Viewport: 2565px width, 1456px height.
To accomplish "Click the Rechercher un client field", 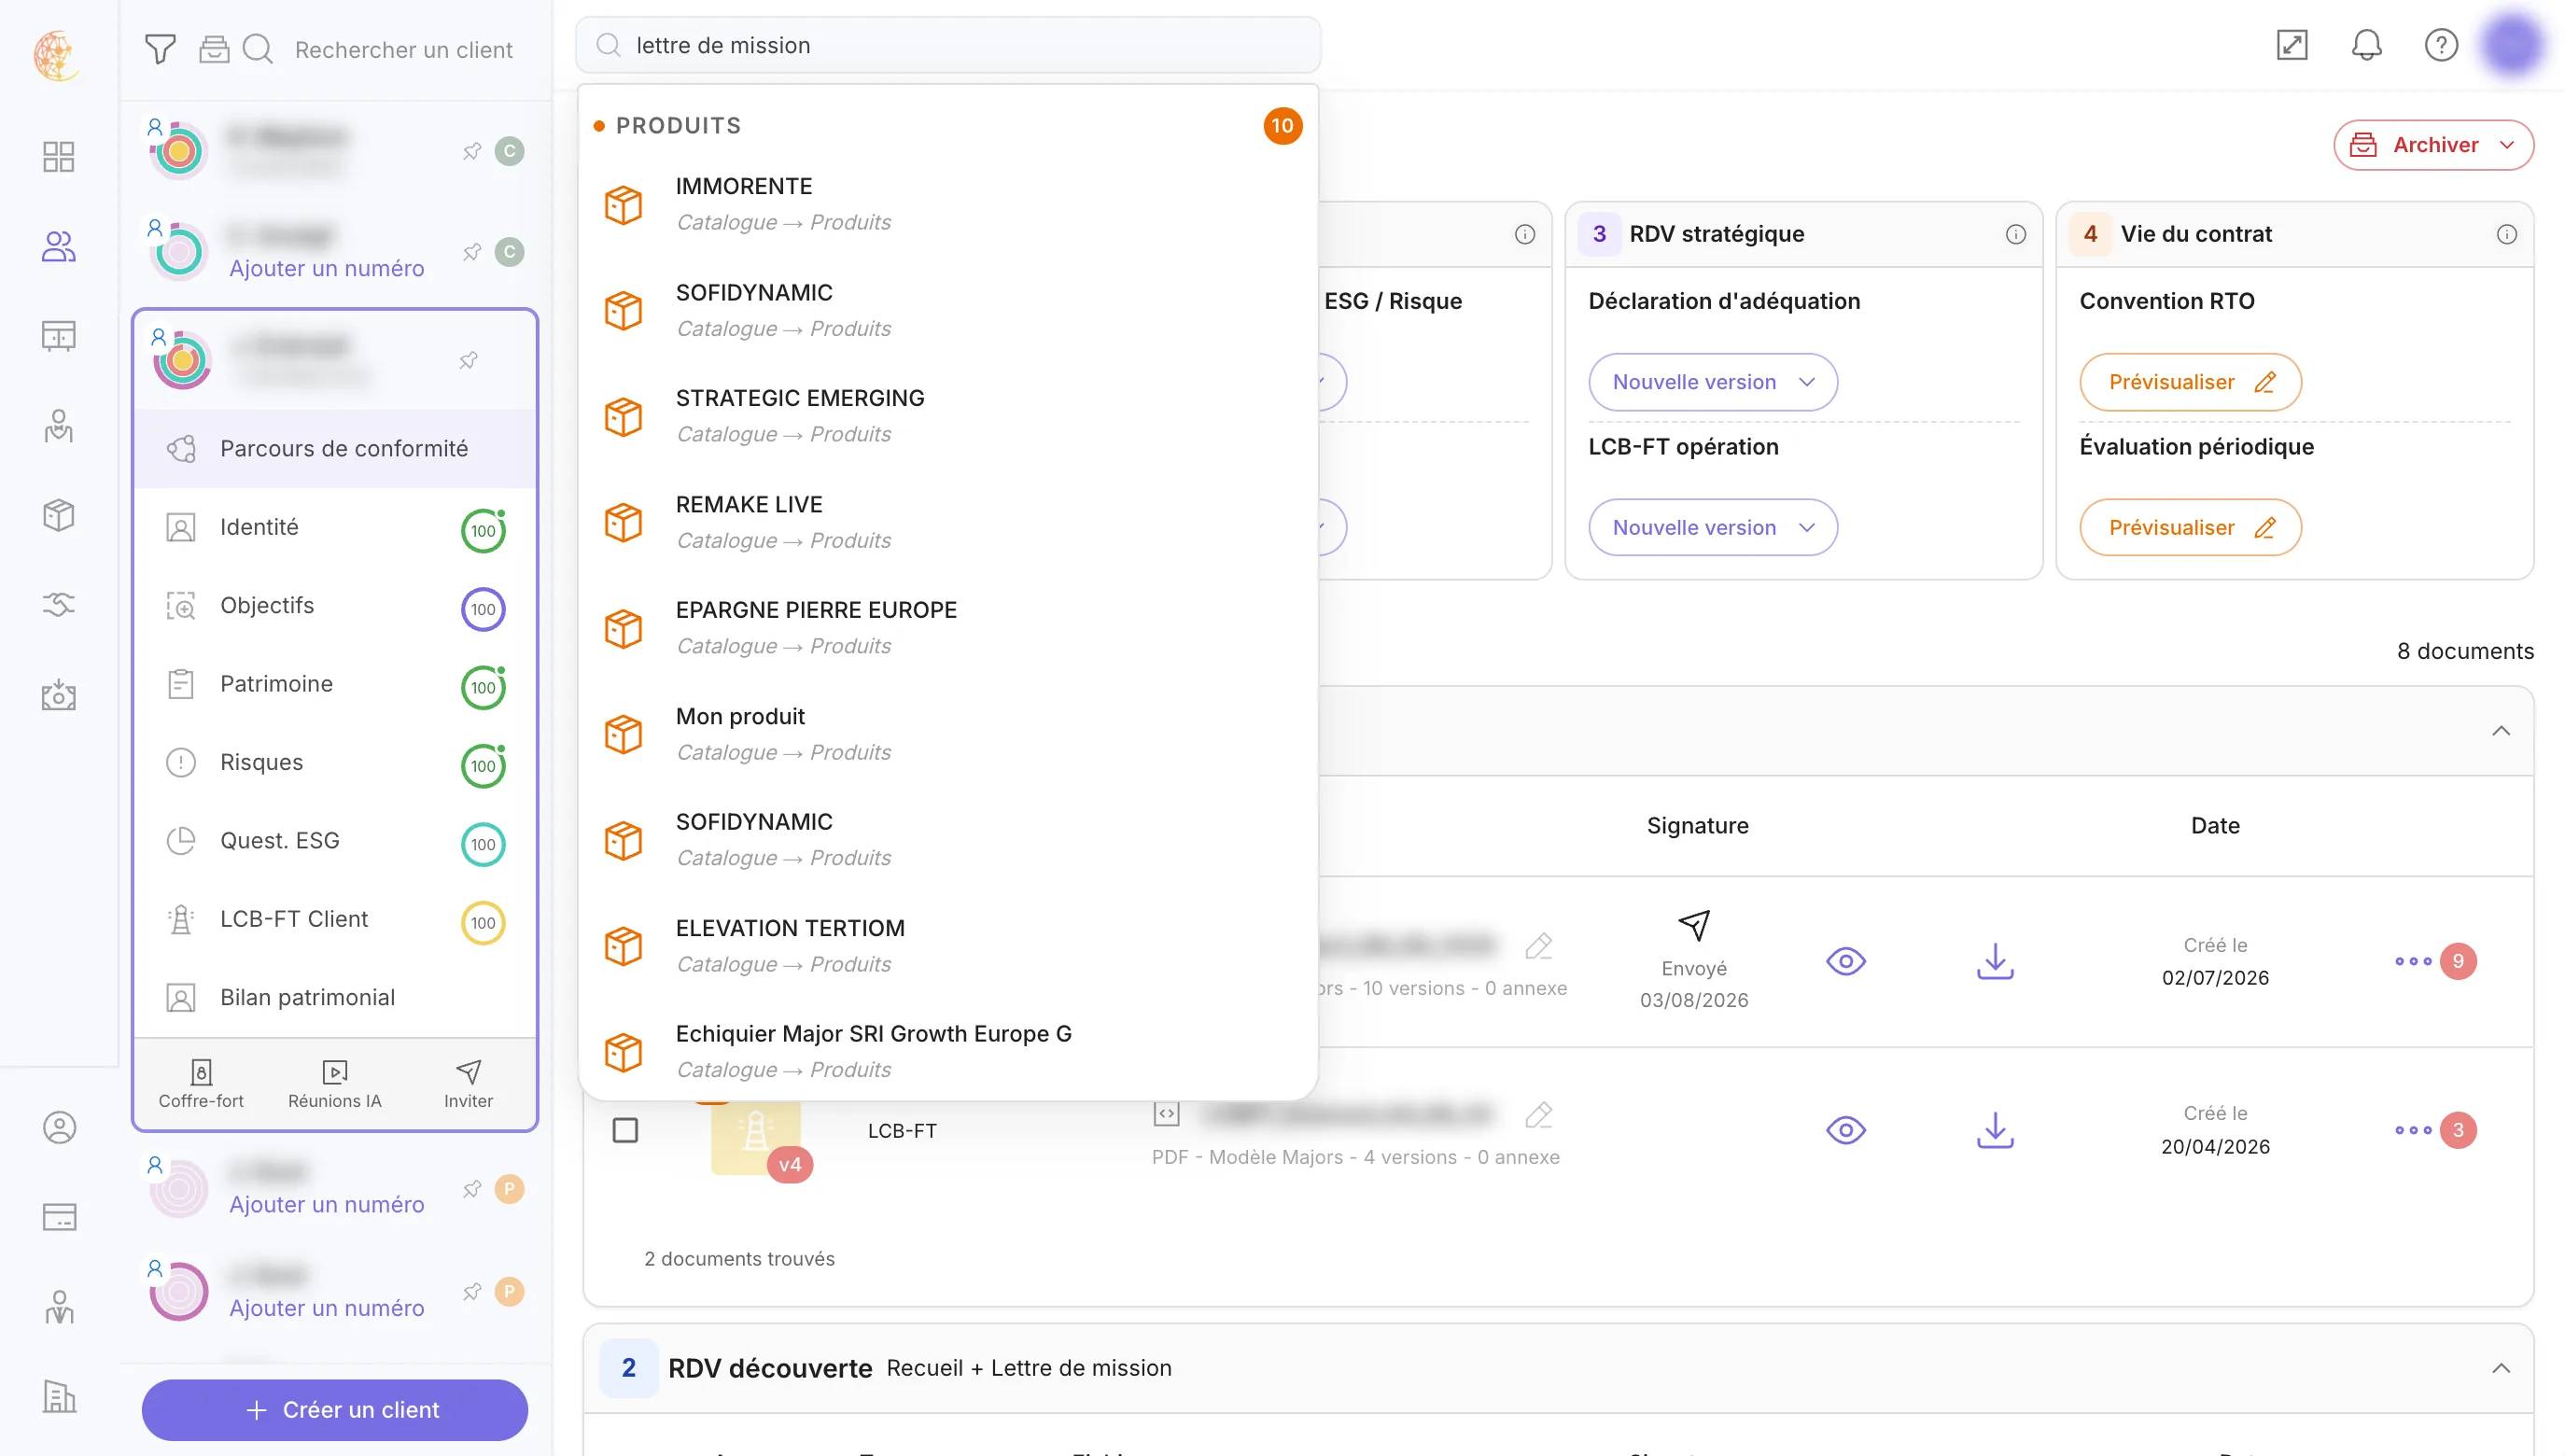I will tap(404, 49).
